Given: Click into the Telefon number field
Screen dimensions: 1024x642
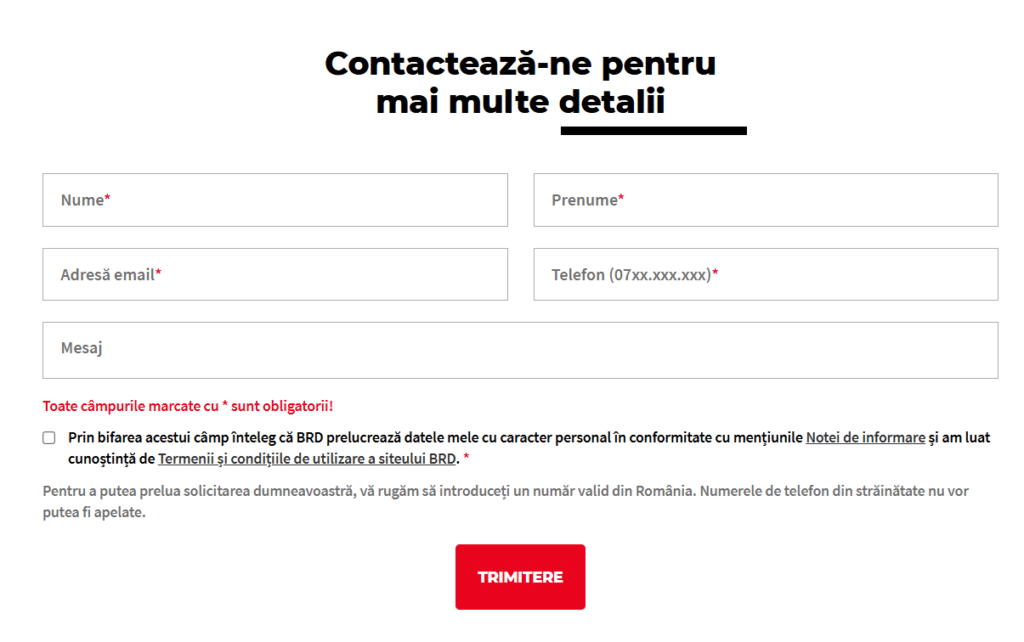Looking at the screenshot, I should coord(765,274).
